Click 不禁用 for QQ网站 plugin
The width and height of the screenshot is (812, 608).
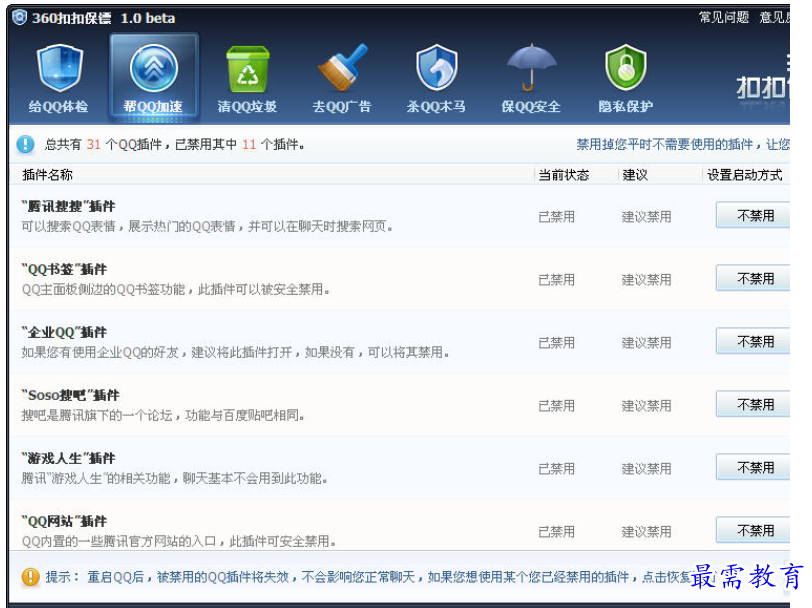[753, 530]
